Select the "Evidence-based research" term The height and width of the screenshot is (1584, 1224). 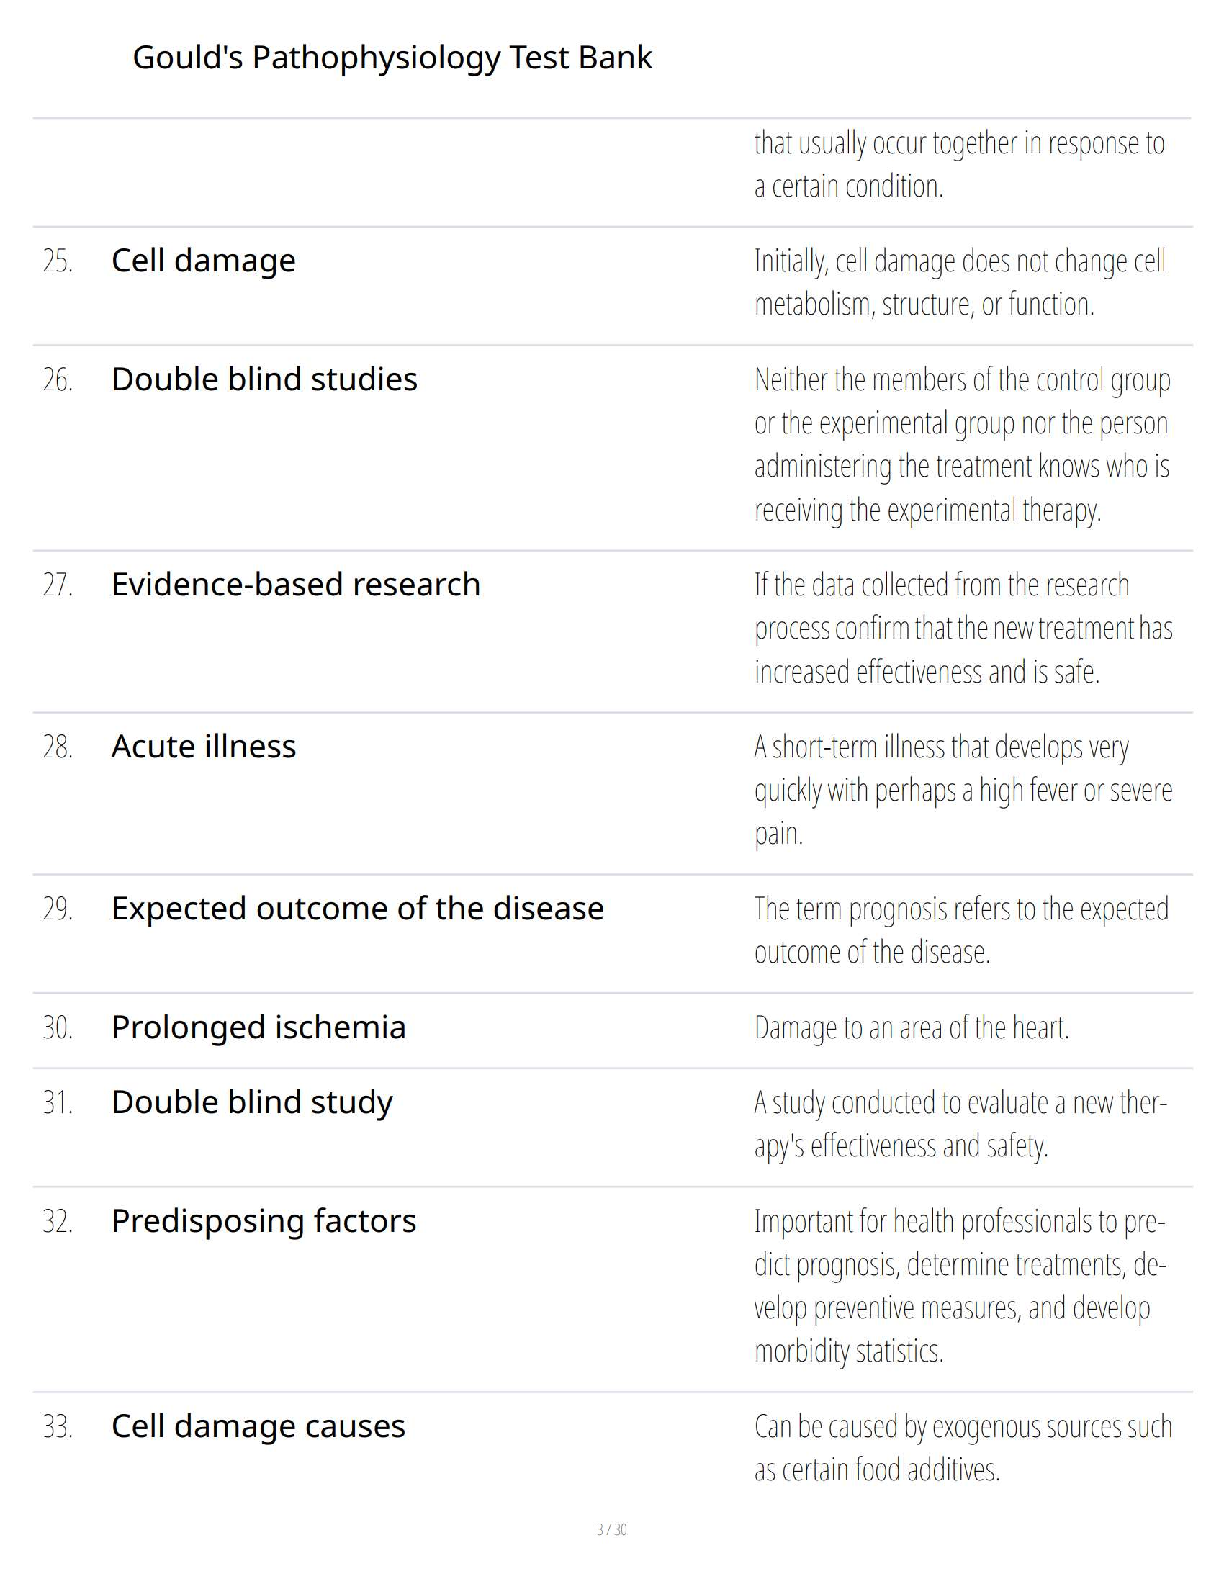point(295,584)
